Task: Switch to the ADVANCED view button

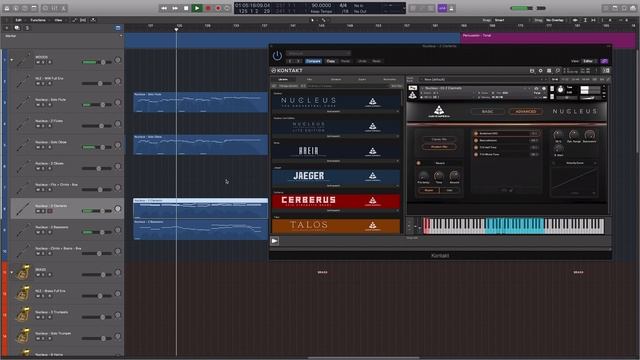Action: (x=525, y=111)
